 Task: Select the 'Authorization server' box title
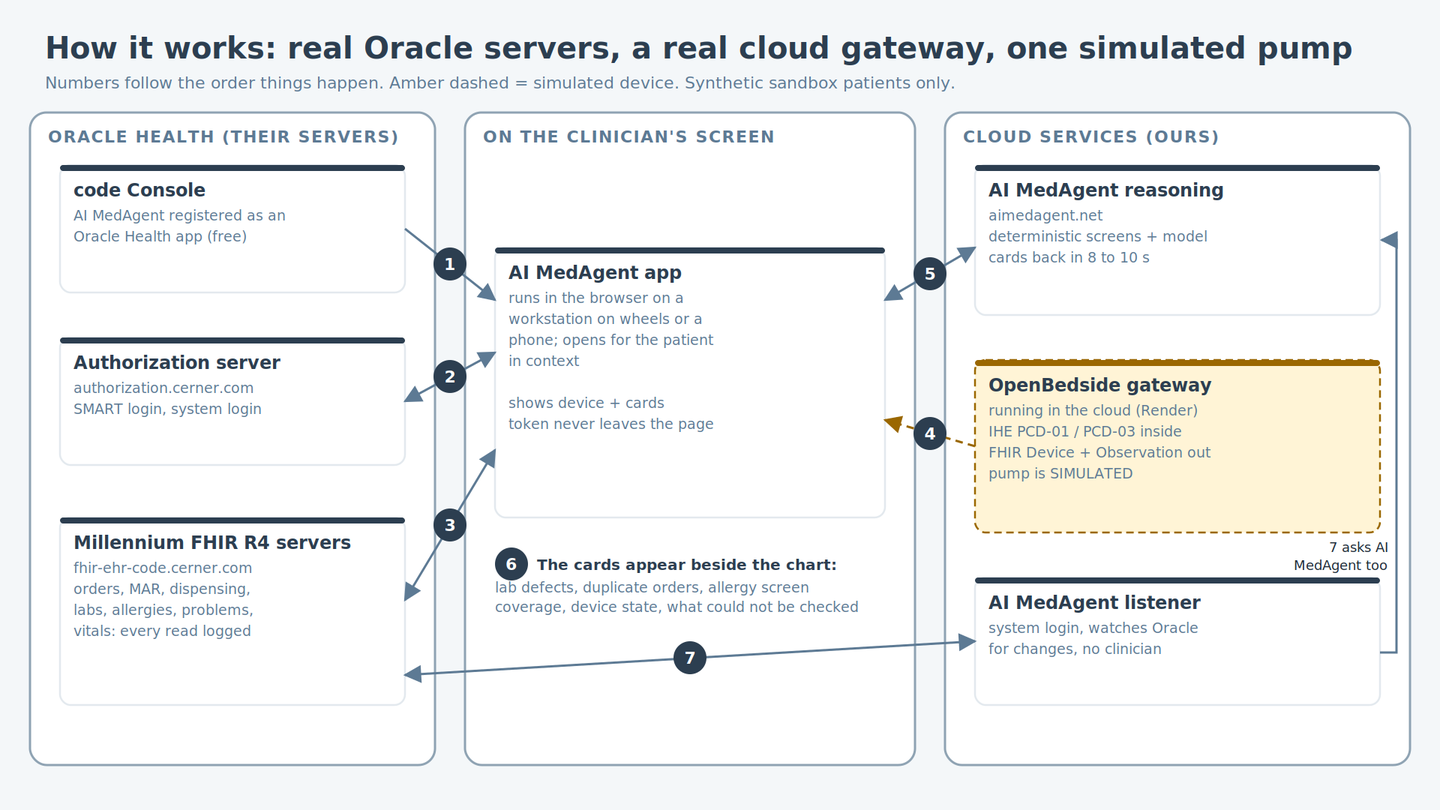pos(177,362)
